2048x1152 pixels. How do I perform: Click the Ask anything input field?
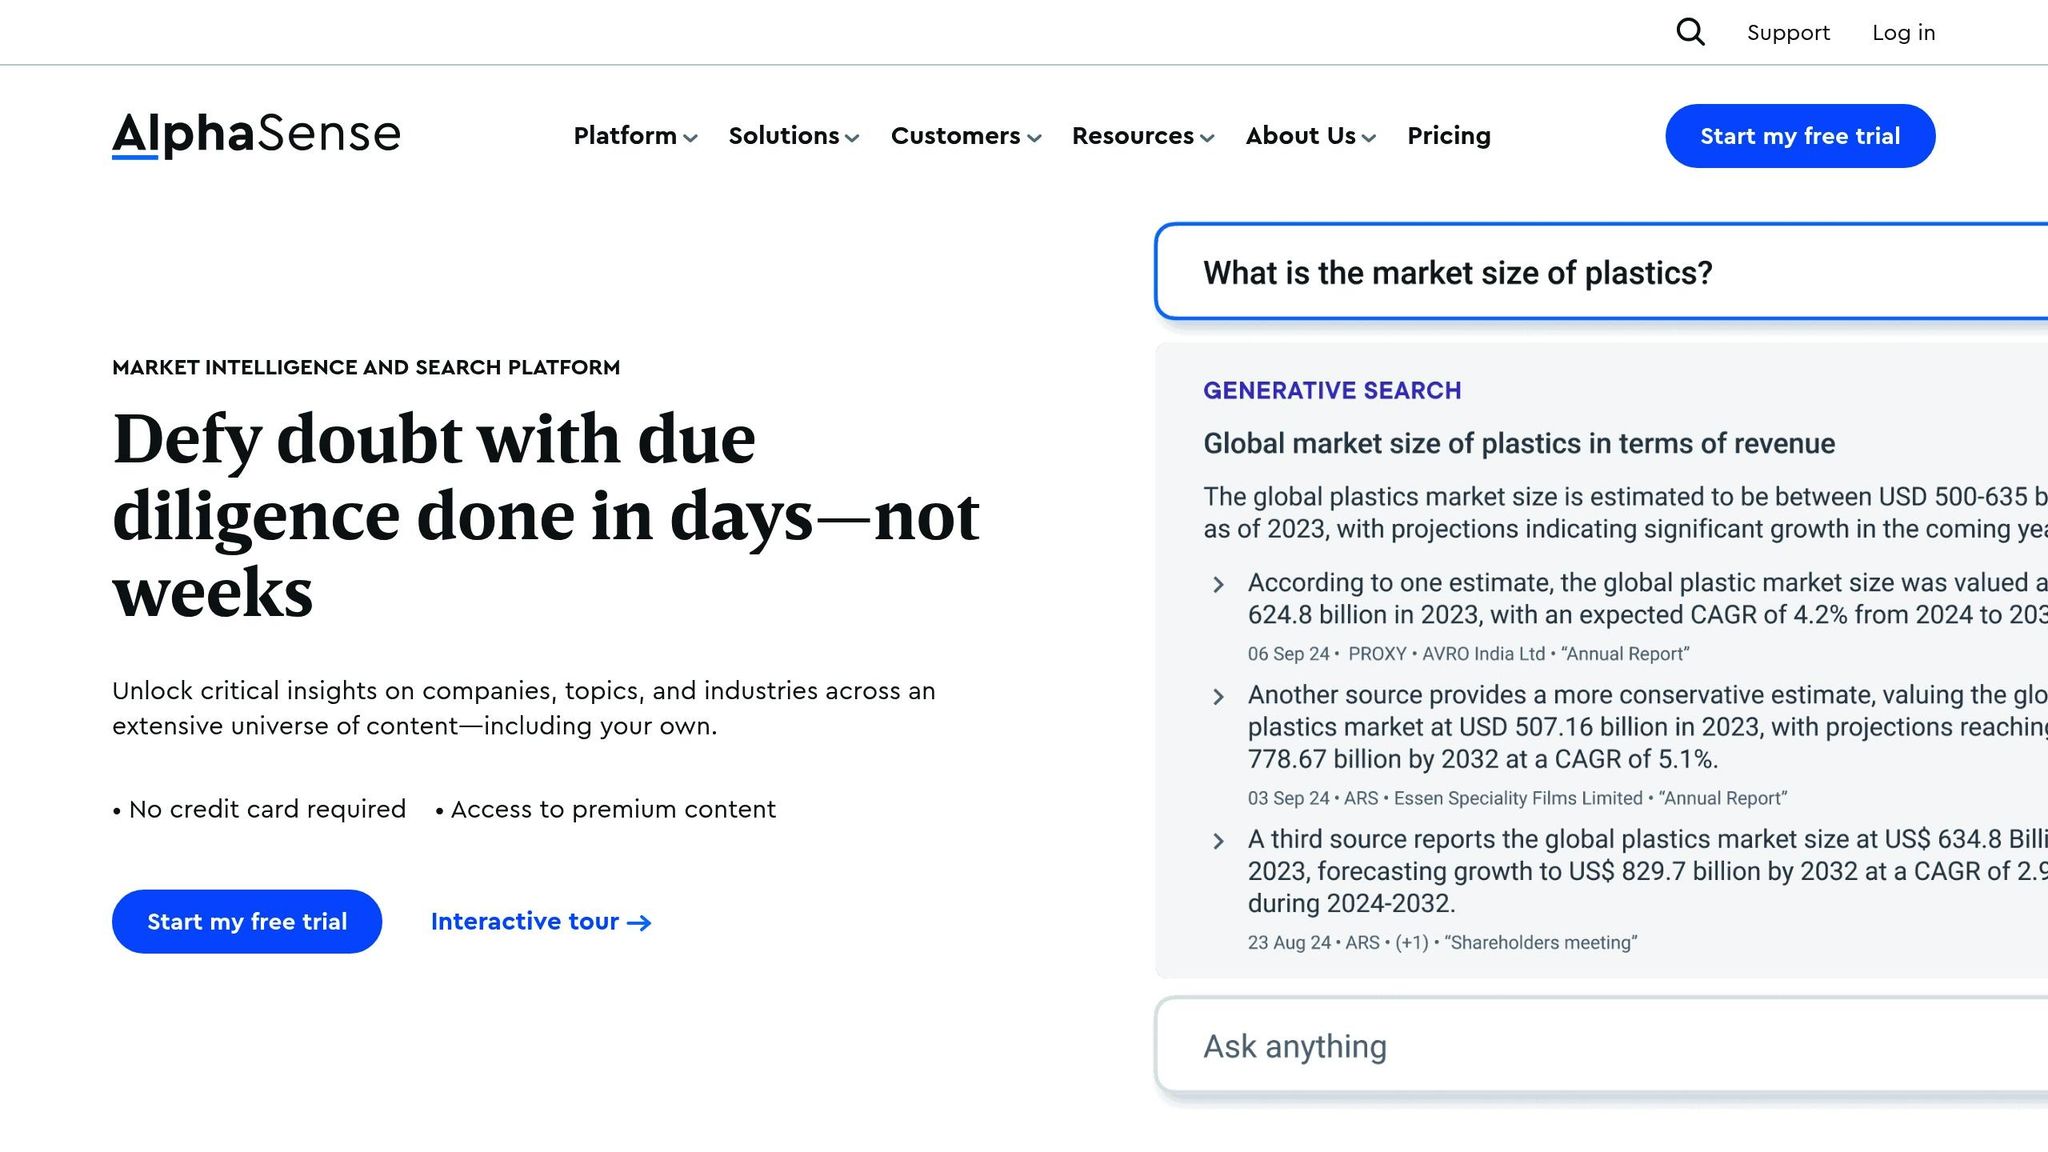tap(1602, 1046)
